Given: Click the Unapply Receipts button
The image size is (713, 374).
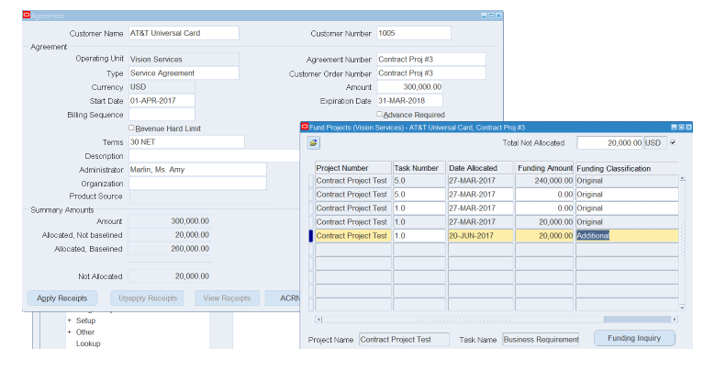Looking at the screenshot, I should point(147,298).
